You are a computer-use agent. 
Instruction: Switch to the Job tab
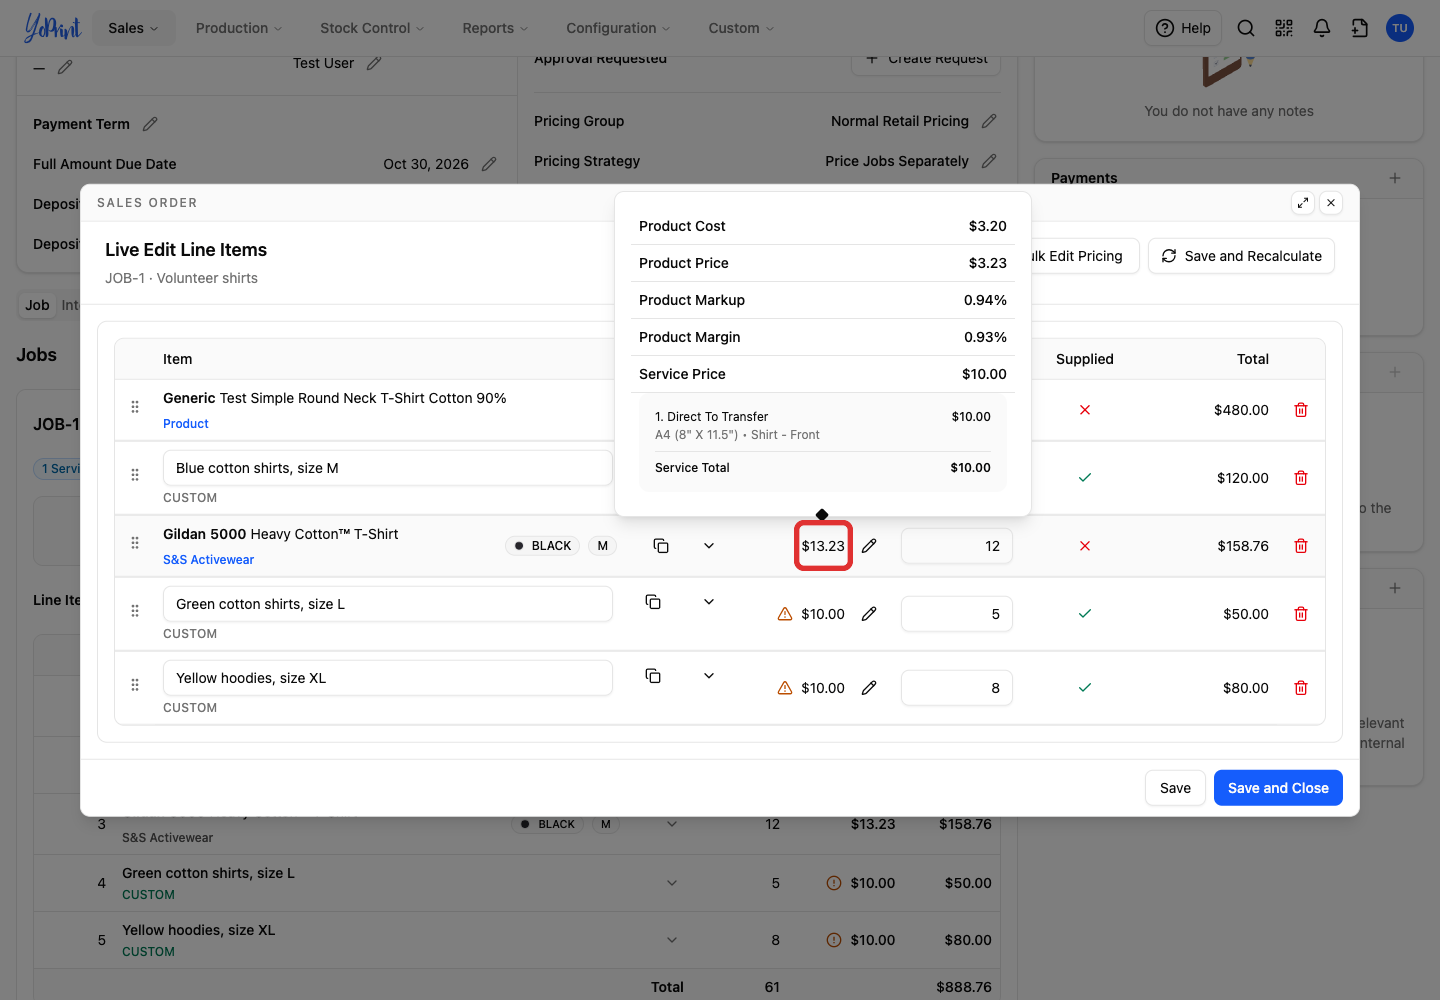[38, 305]
